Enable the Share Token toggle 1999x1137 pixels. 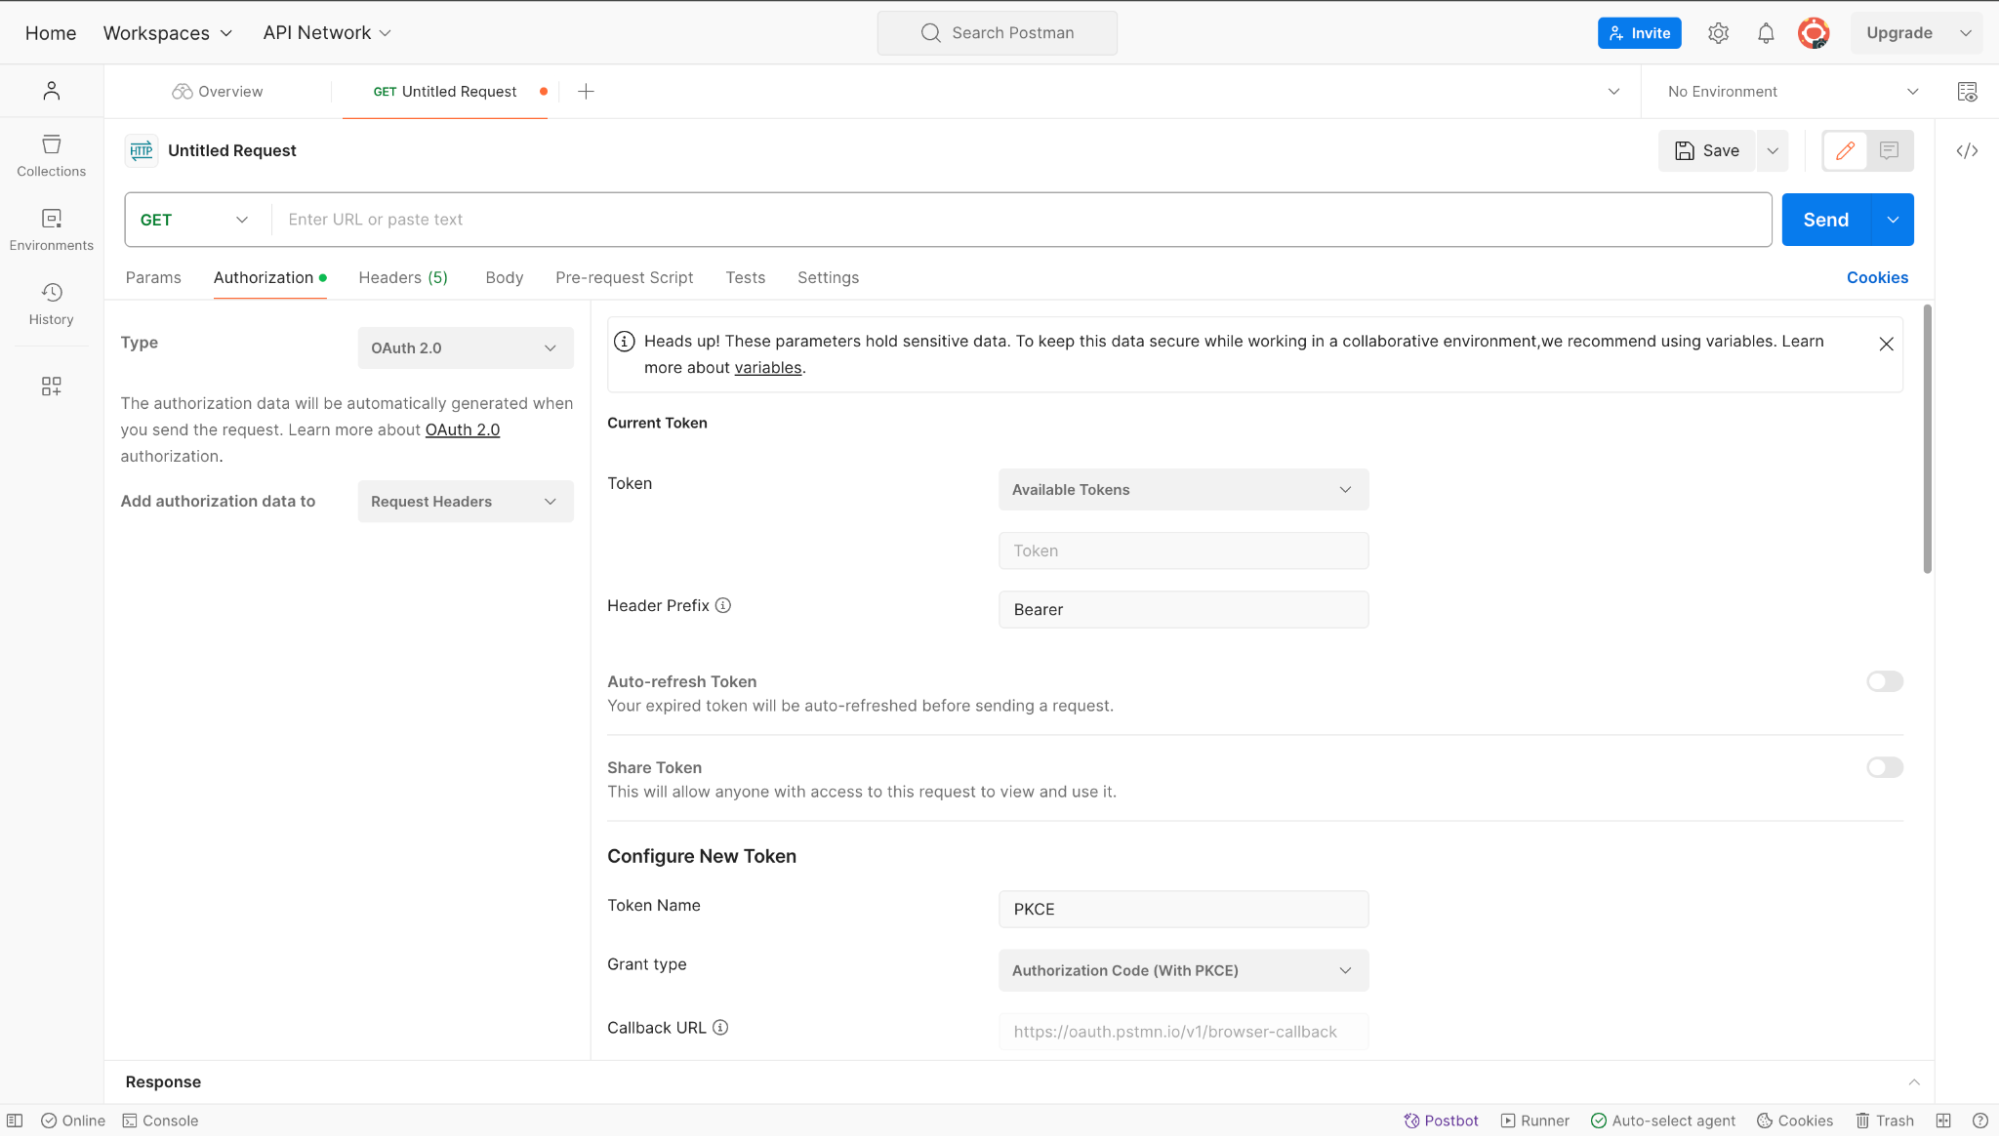point(1883,768)
